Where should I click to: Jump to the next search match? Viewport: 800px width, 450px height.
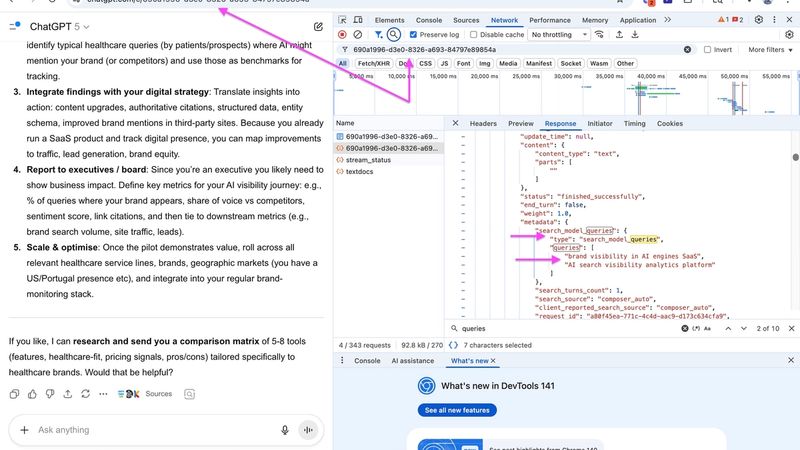[x=743, y=329]
